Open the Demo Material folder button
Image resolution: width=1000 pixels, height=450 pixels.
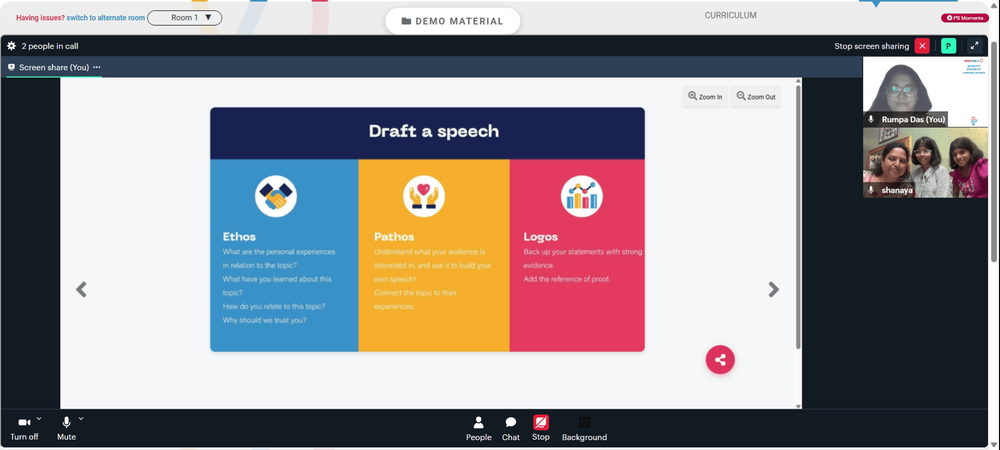tap(452, 21)
